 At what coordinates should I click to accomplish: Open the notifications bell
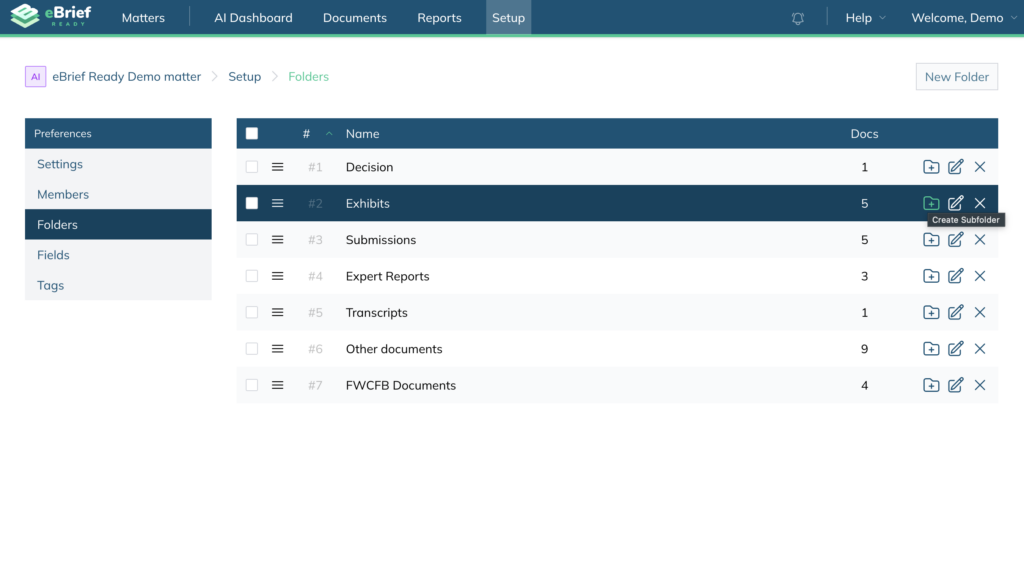(x=797, y=18)
